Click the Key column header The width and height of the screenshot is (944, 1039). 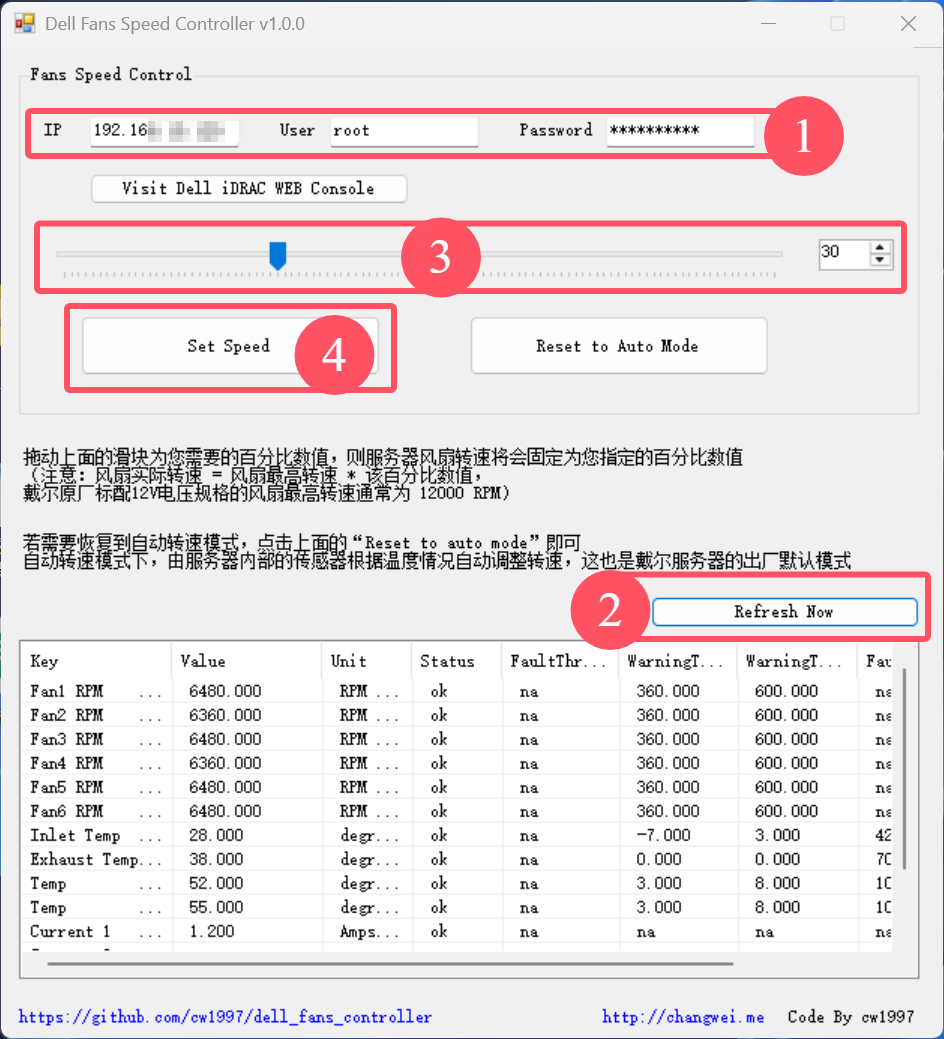[x=96, y=661]
